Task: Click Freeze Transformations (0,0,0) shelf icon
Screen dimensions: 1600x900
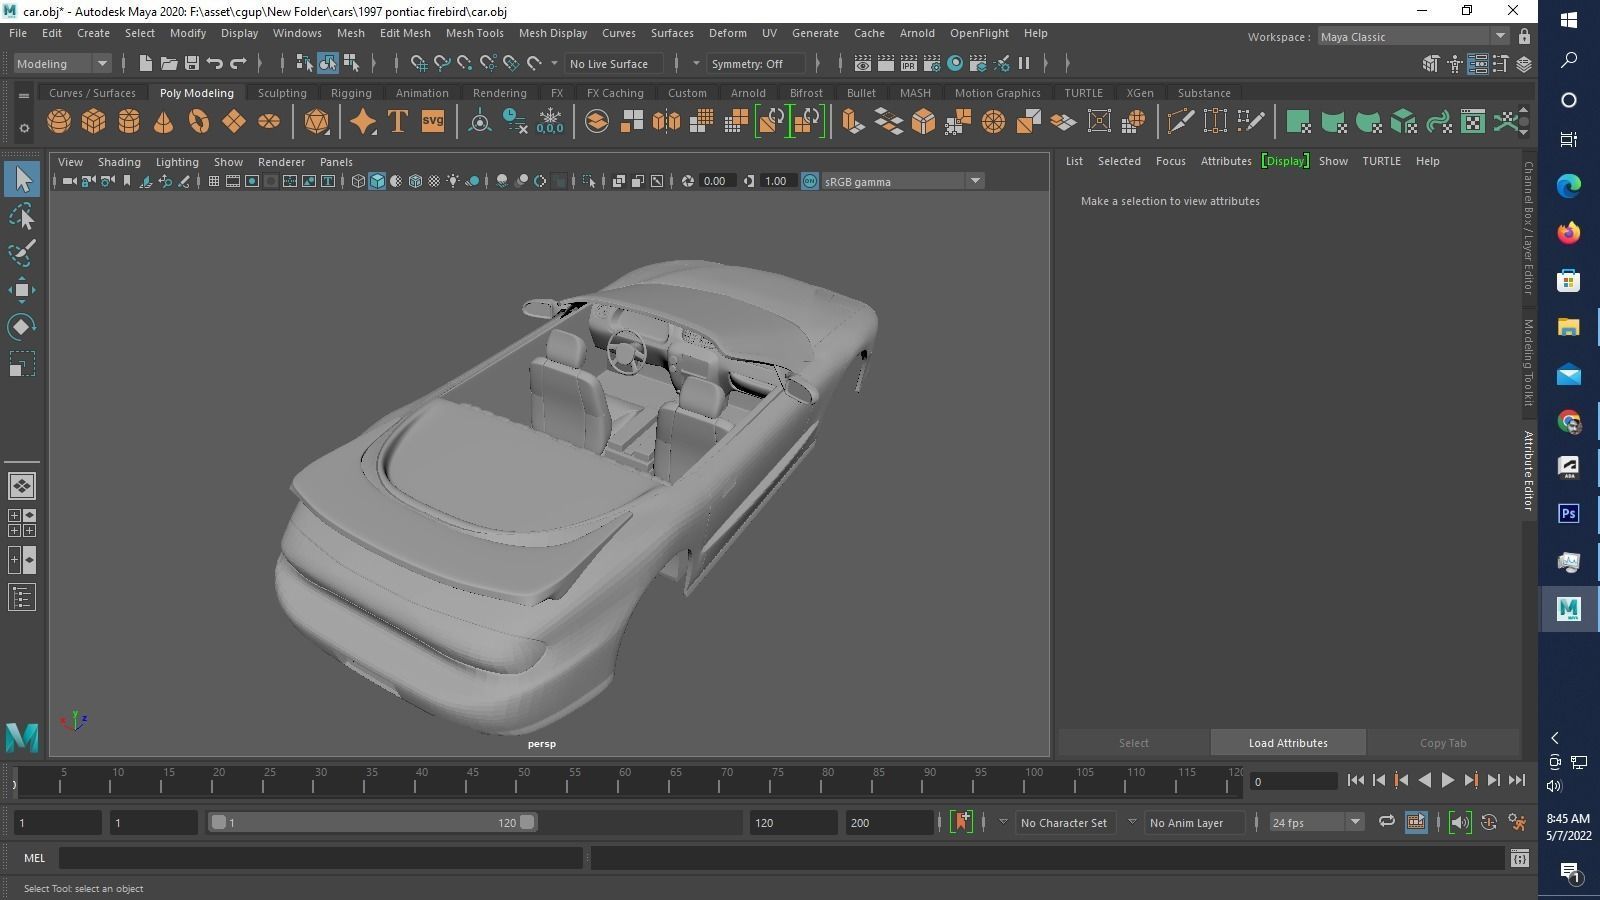Action: click(x=550, y=122)
